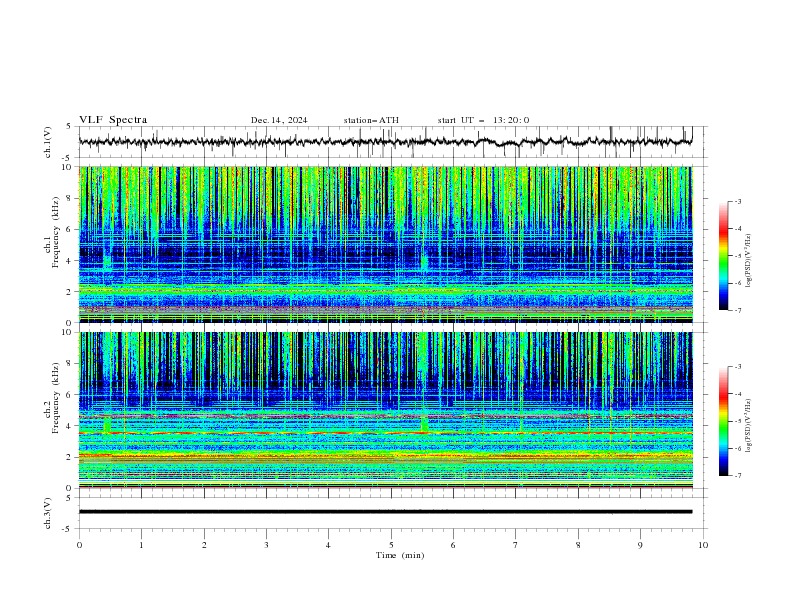Click the 6 kHz tick on ch.2 axis
This screenshot has height=612, width=792.
[70, 394]
